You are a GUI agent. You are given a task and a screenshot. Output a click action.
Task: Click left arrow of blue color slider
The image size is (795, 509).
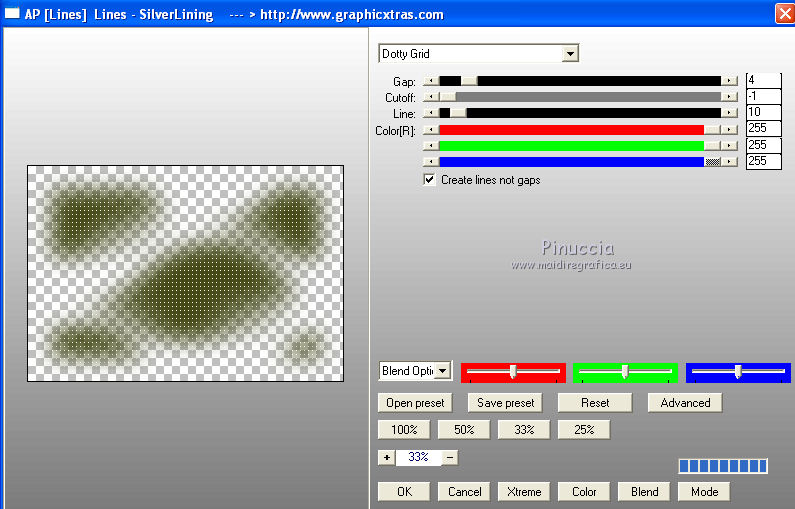pyautogui.click(x=431, y=162)
